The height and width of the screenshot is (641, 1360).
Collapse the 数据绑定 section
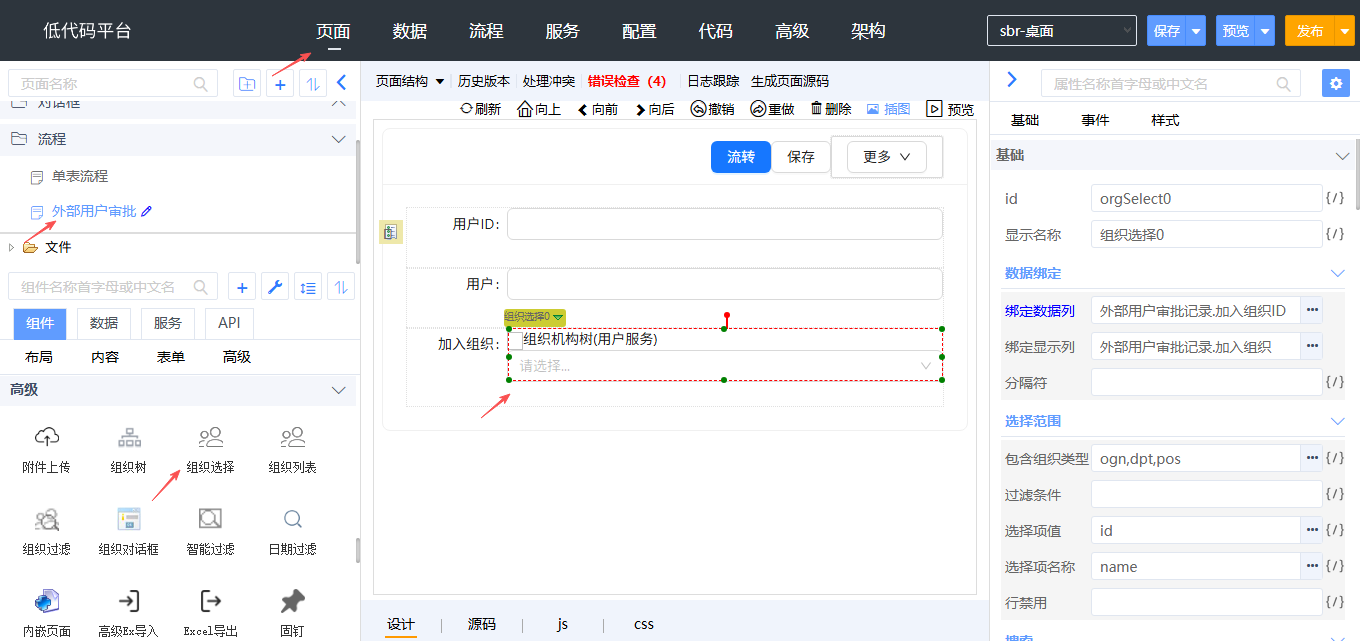[x=1338, y=273]
